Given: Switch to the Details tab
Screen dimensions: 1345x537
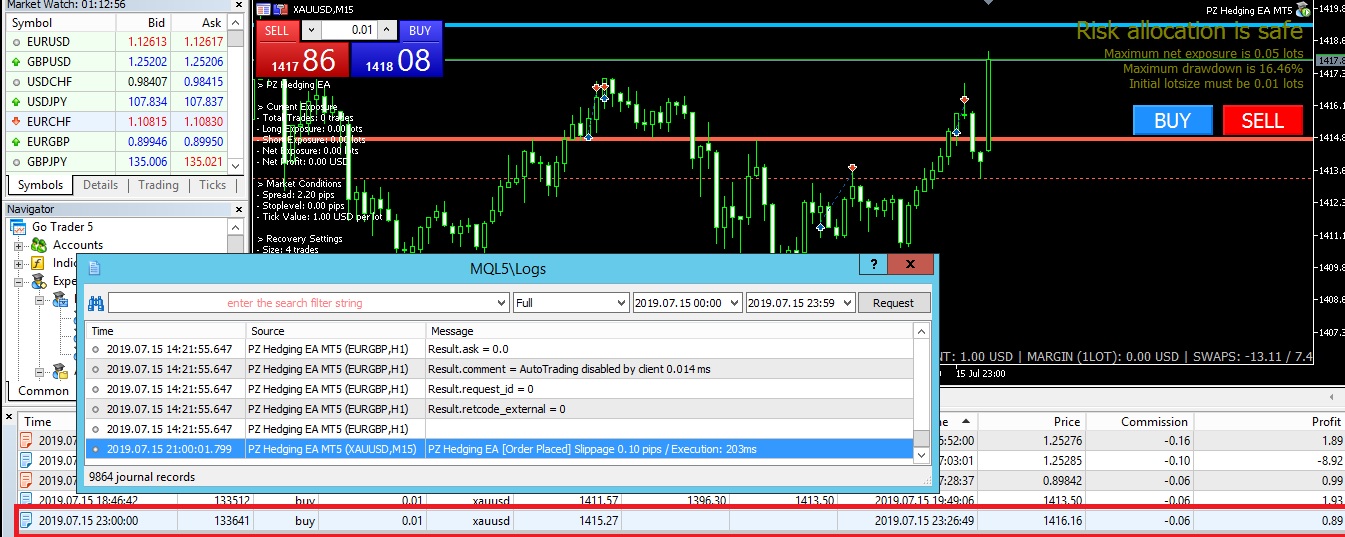Looking at the screenshot, I should pos(100,185).
